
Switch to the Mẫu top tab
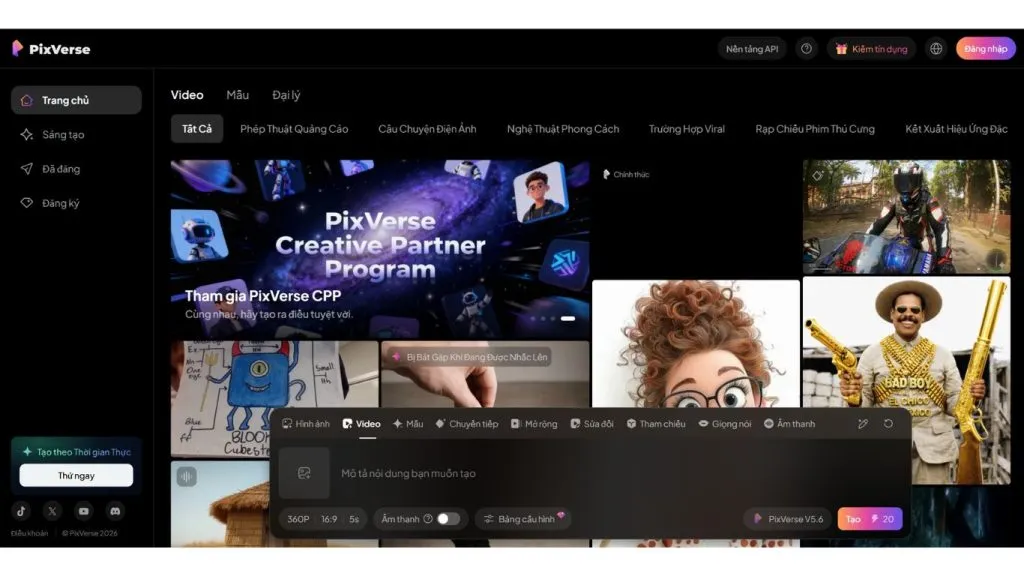coord(238,95)
